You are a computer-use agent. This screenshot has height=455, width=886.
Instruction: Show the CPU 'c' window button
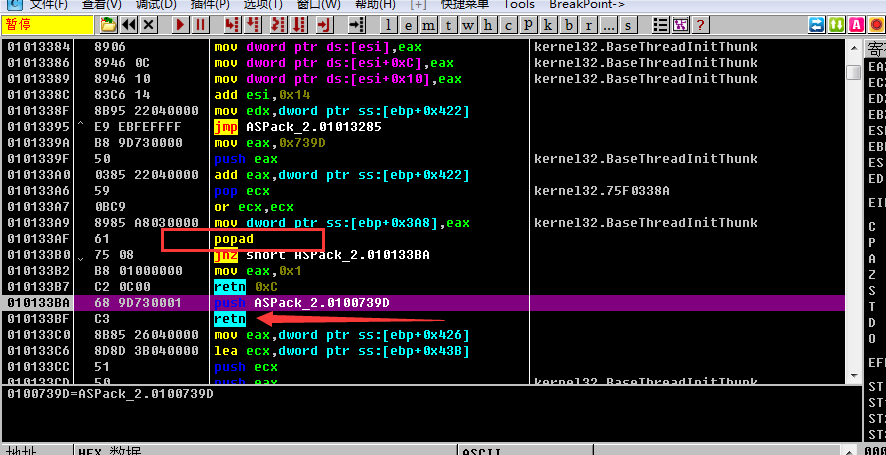[508, 24]
